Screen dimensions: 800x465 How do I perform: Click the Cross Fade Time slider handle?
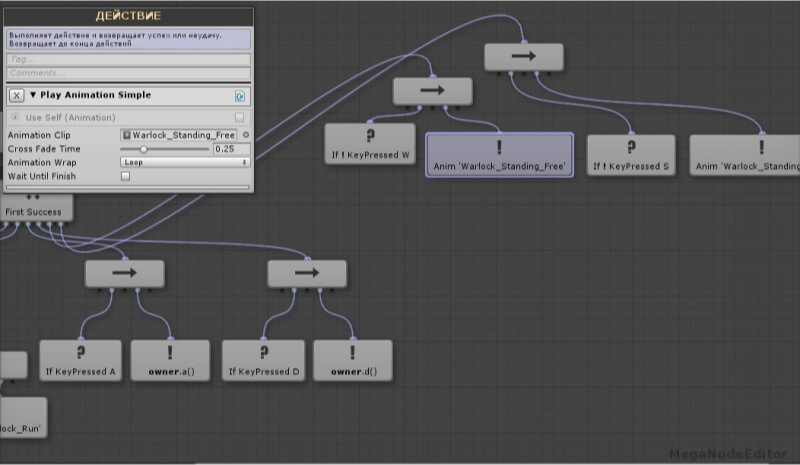[142, 148]
